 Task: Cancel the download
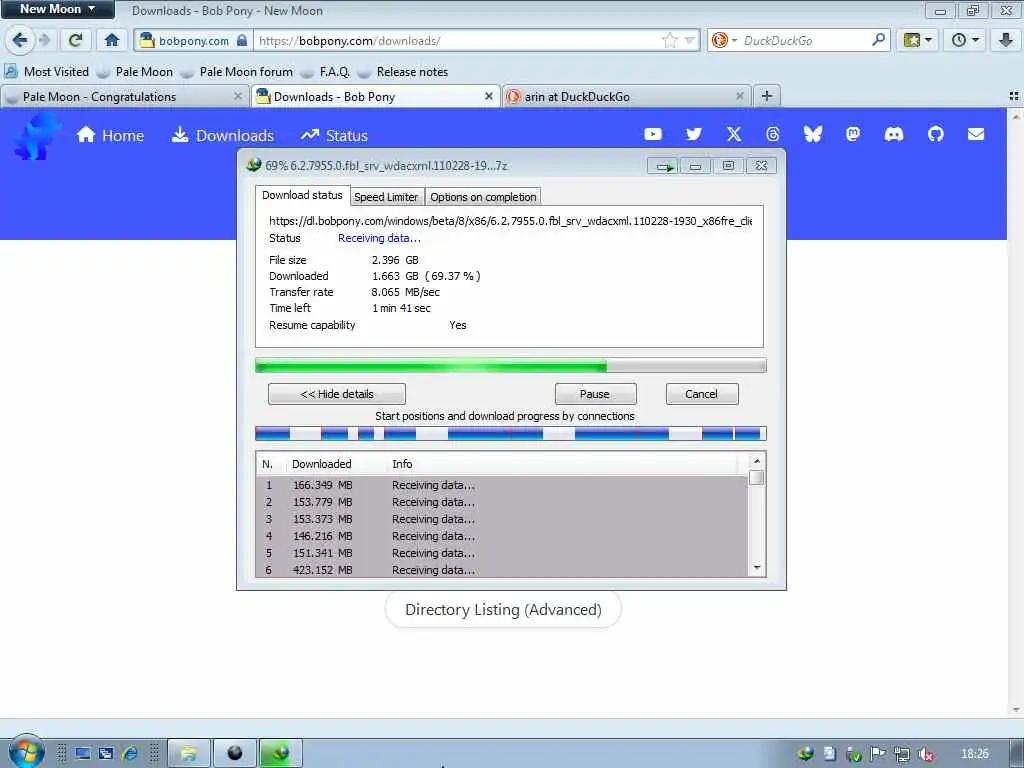coord(701,394)
